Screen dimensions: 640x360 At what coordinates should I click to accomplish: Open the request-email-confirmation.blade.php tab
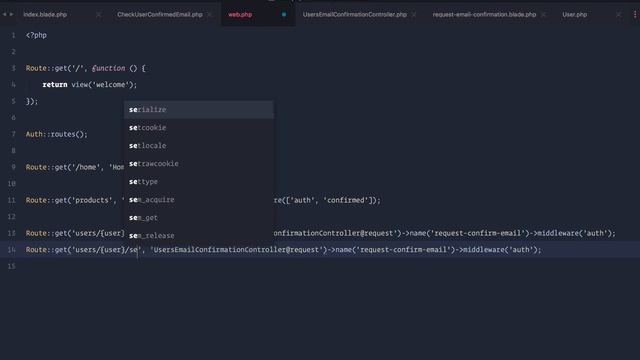pyautogui.click(x=484, y=15)
